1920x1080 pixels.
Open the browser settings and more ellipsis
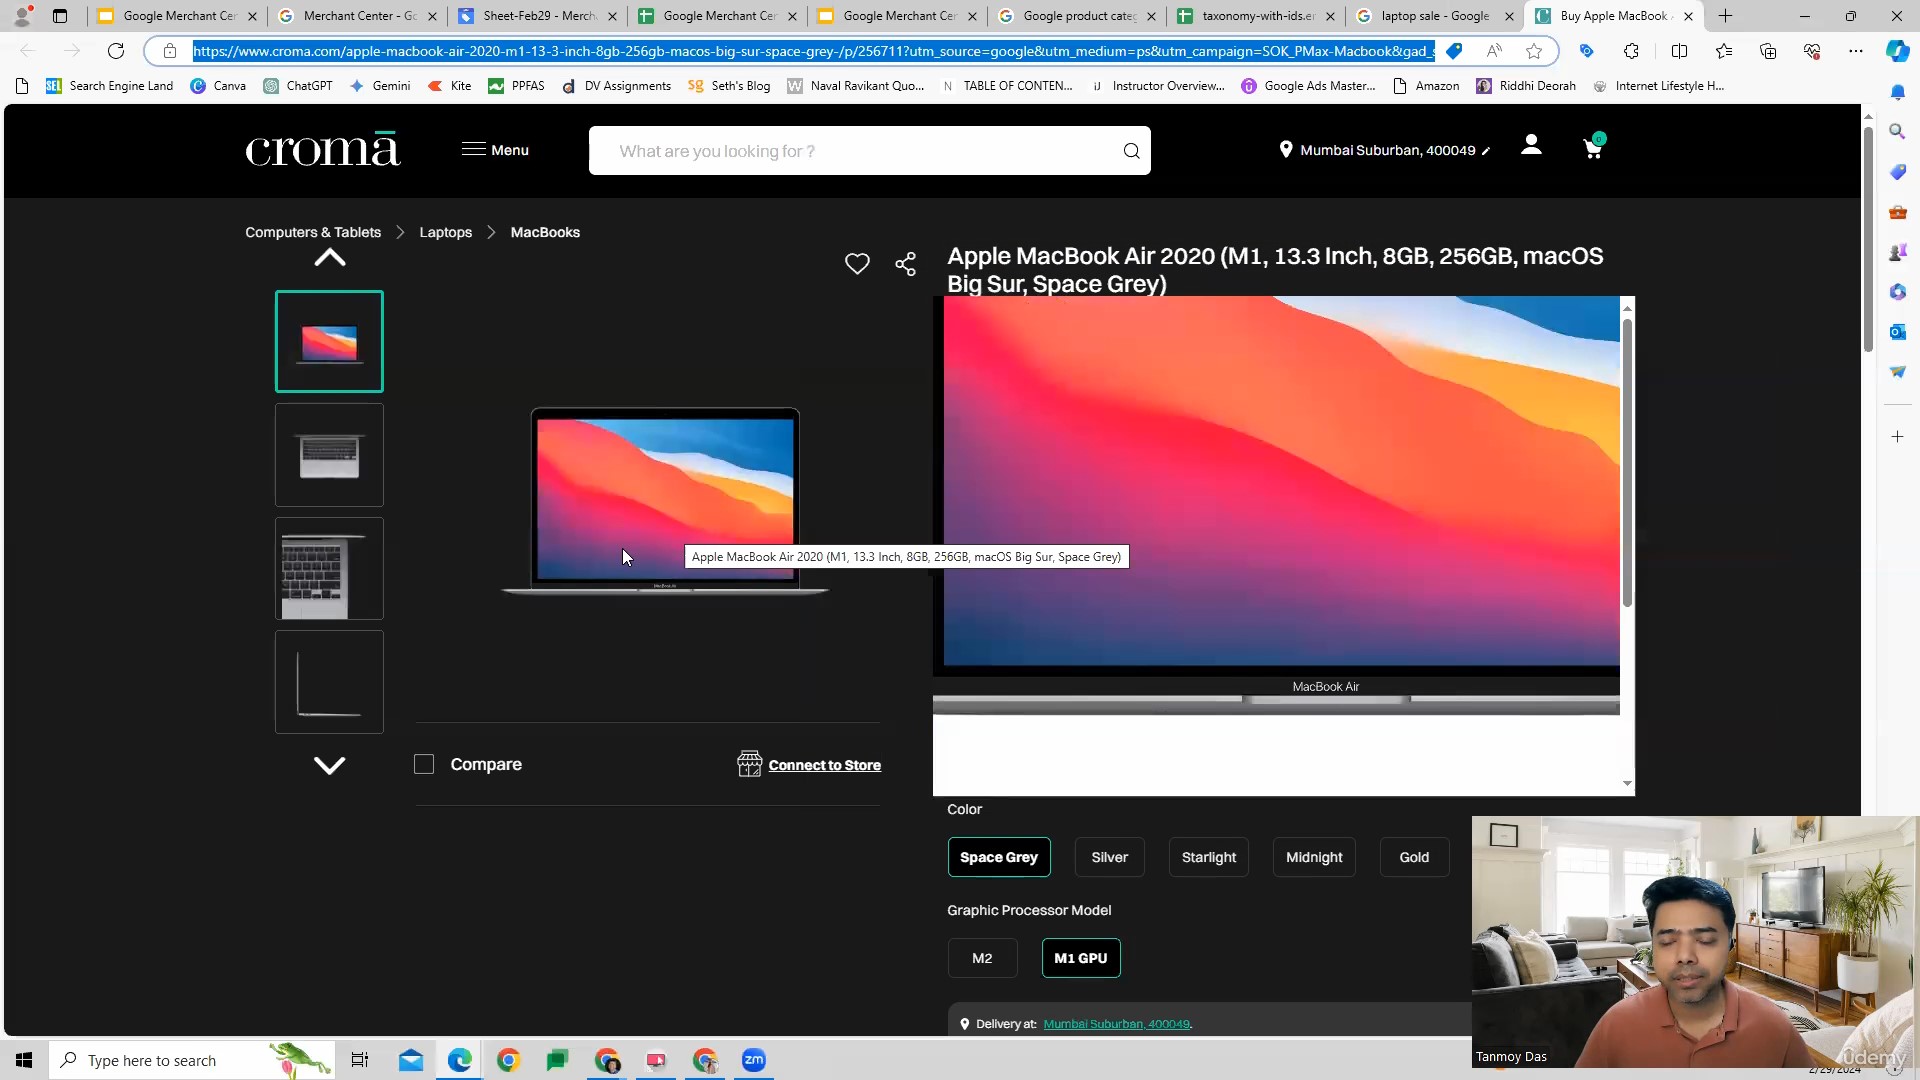click(x=1856, y=51)
